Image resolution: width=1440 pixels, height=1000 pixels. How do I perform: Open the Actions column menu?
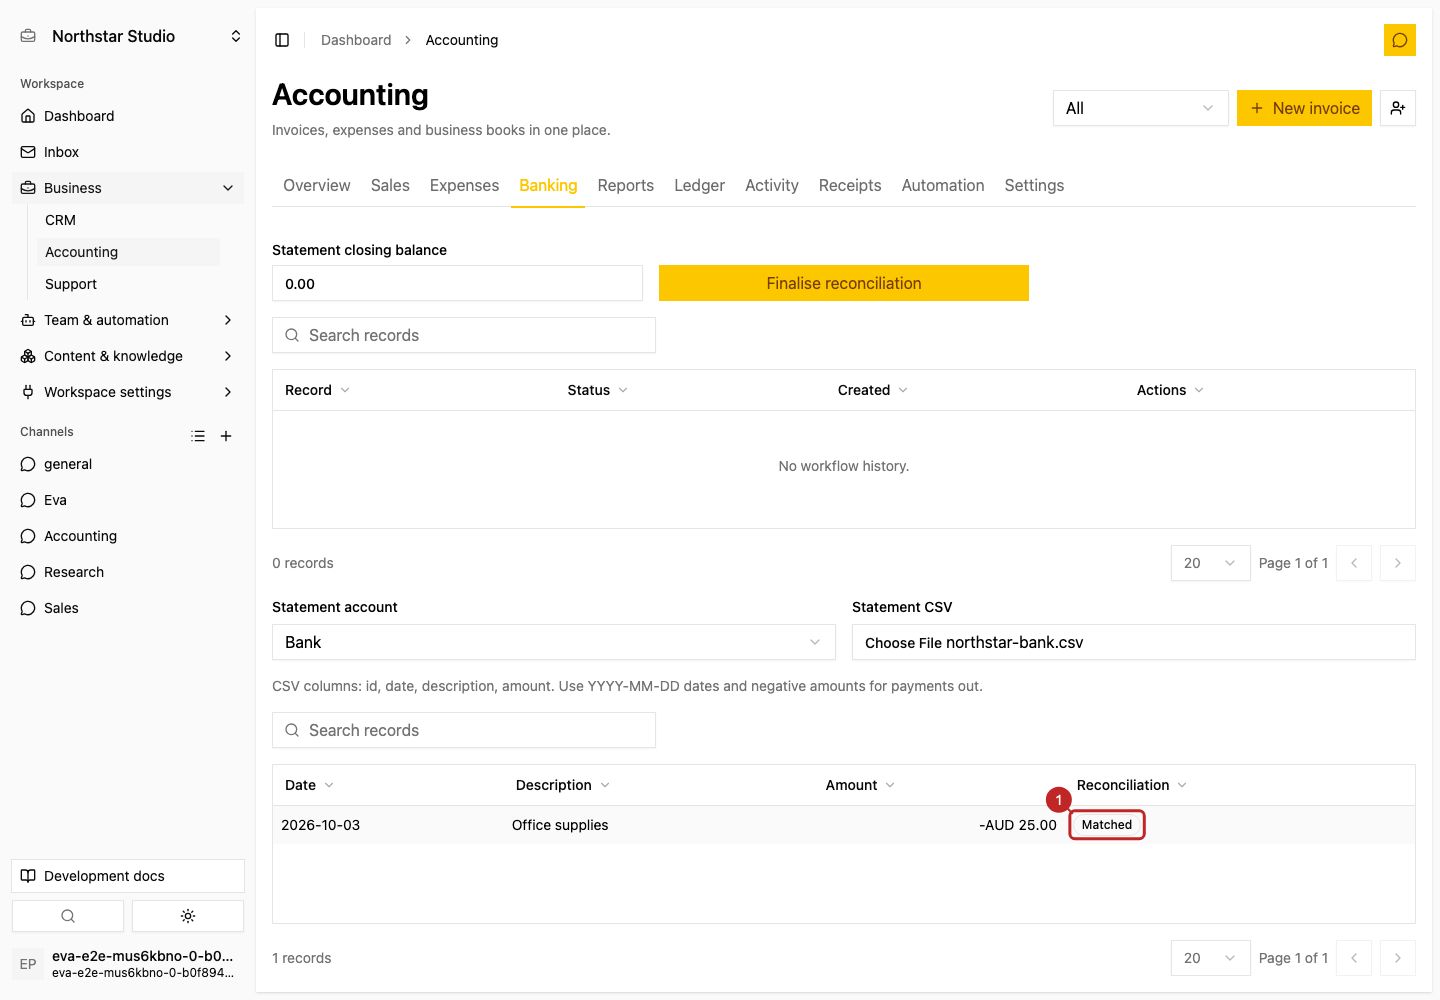click(x=1170, y=390)
